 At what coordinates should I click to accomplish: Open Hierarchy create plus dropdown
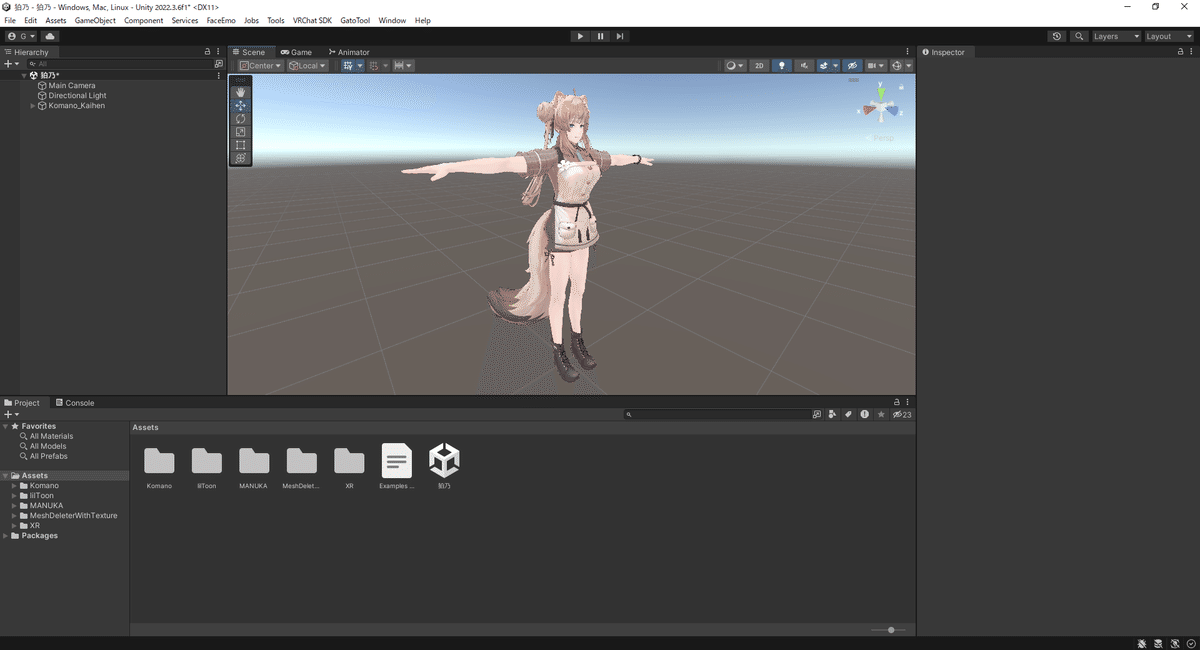click(11, 63)
